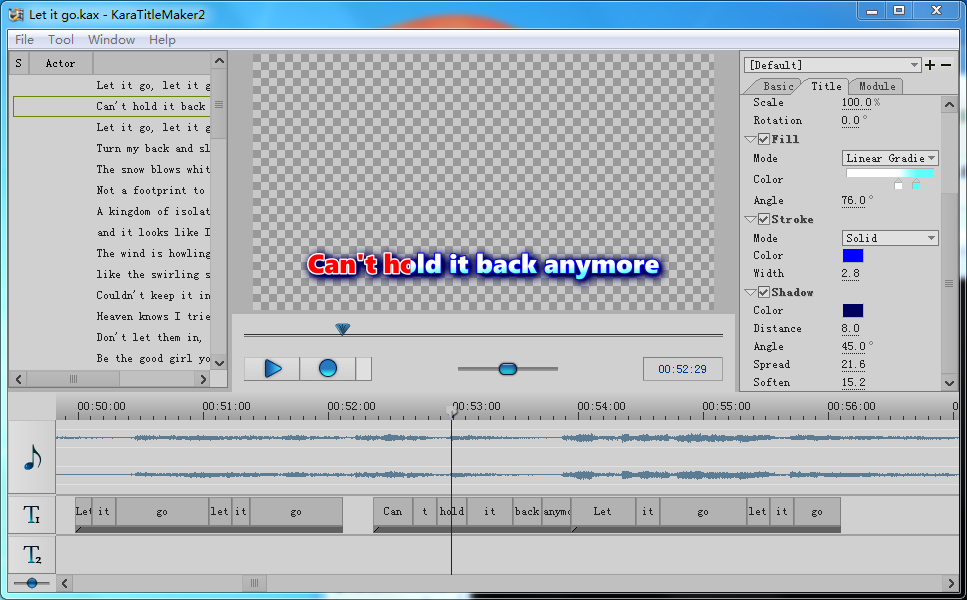Open Fill Mode Linear Gradient dropdown

890,158
